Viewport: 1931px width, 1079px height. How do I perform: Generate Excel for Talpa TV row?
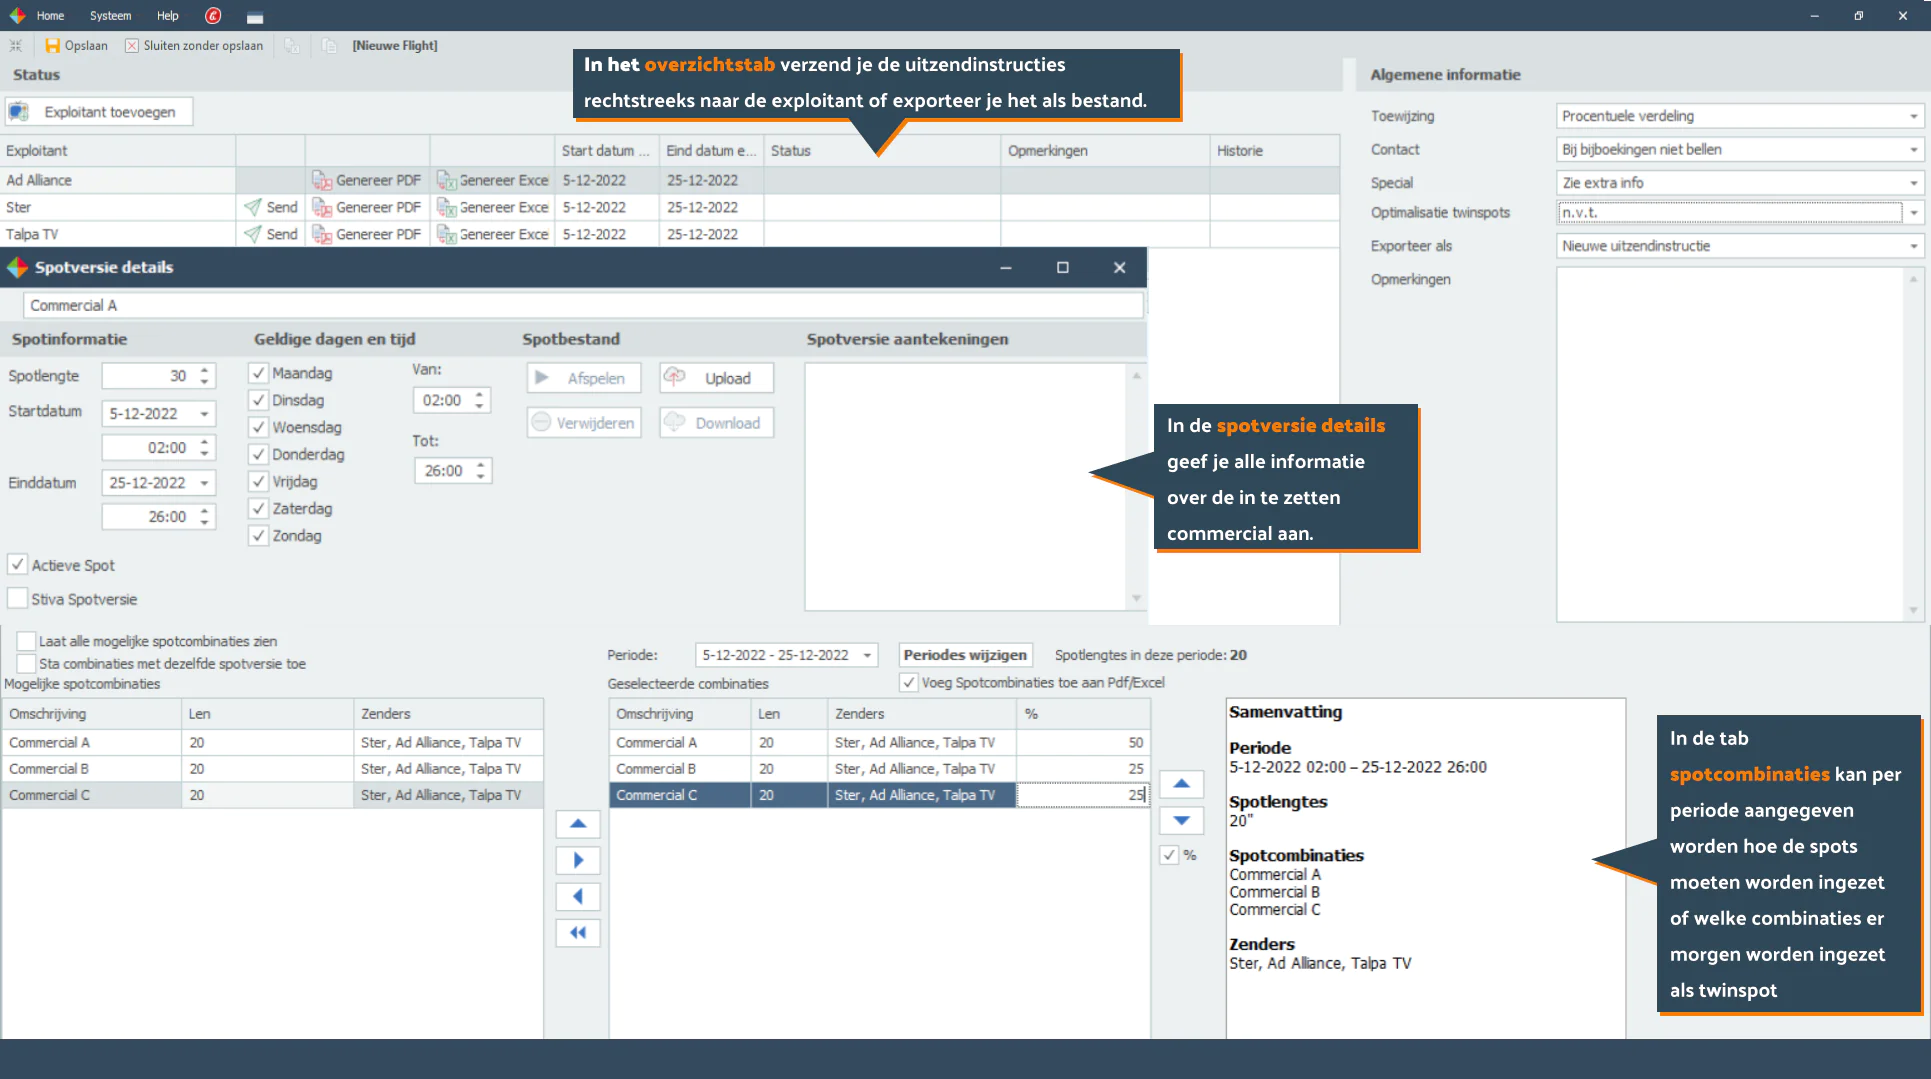[493, 234]
